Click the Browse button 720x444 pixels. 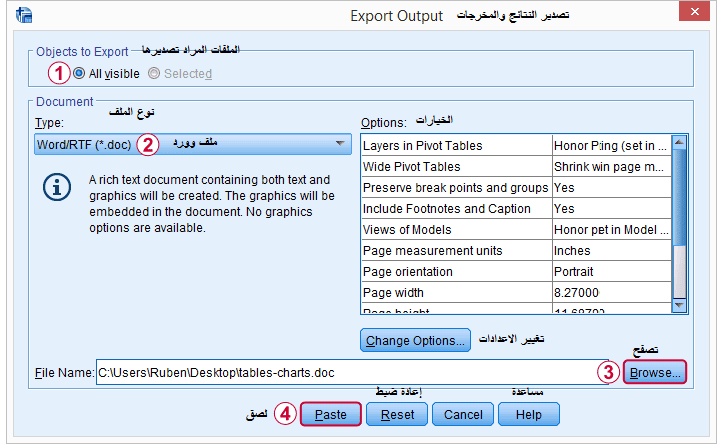pyautogui.click(x=654, y=372)
